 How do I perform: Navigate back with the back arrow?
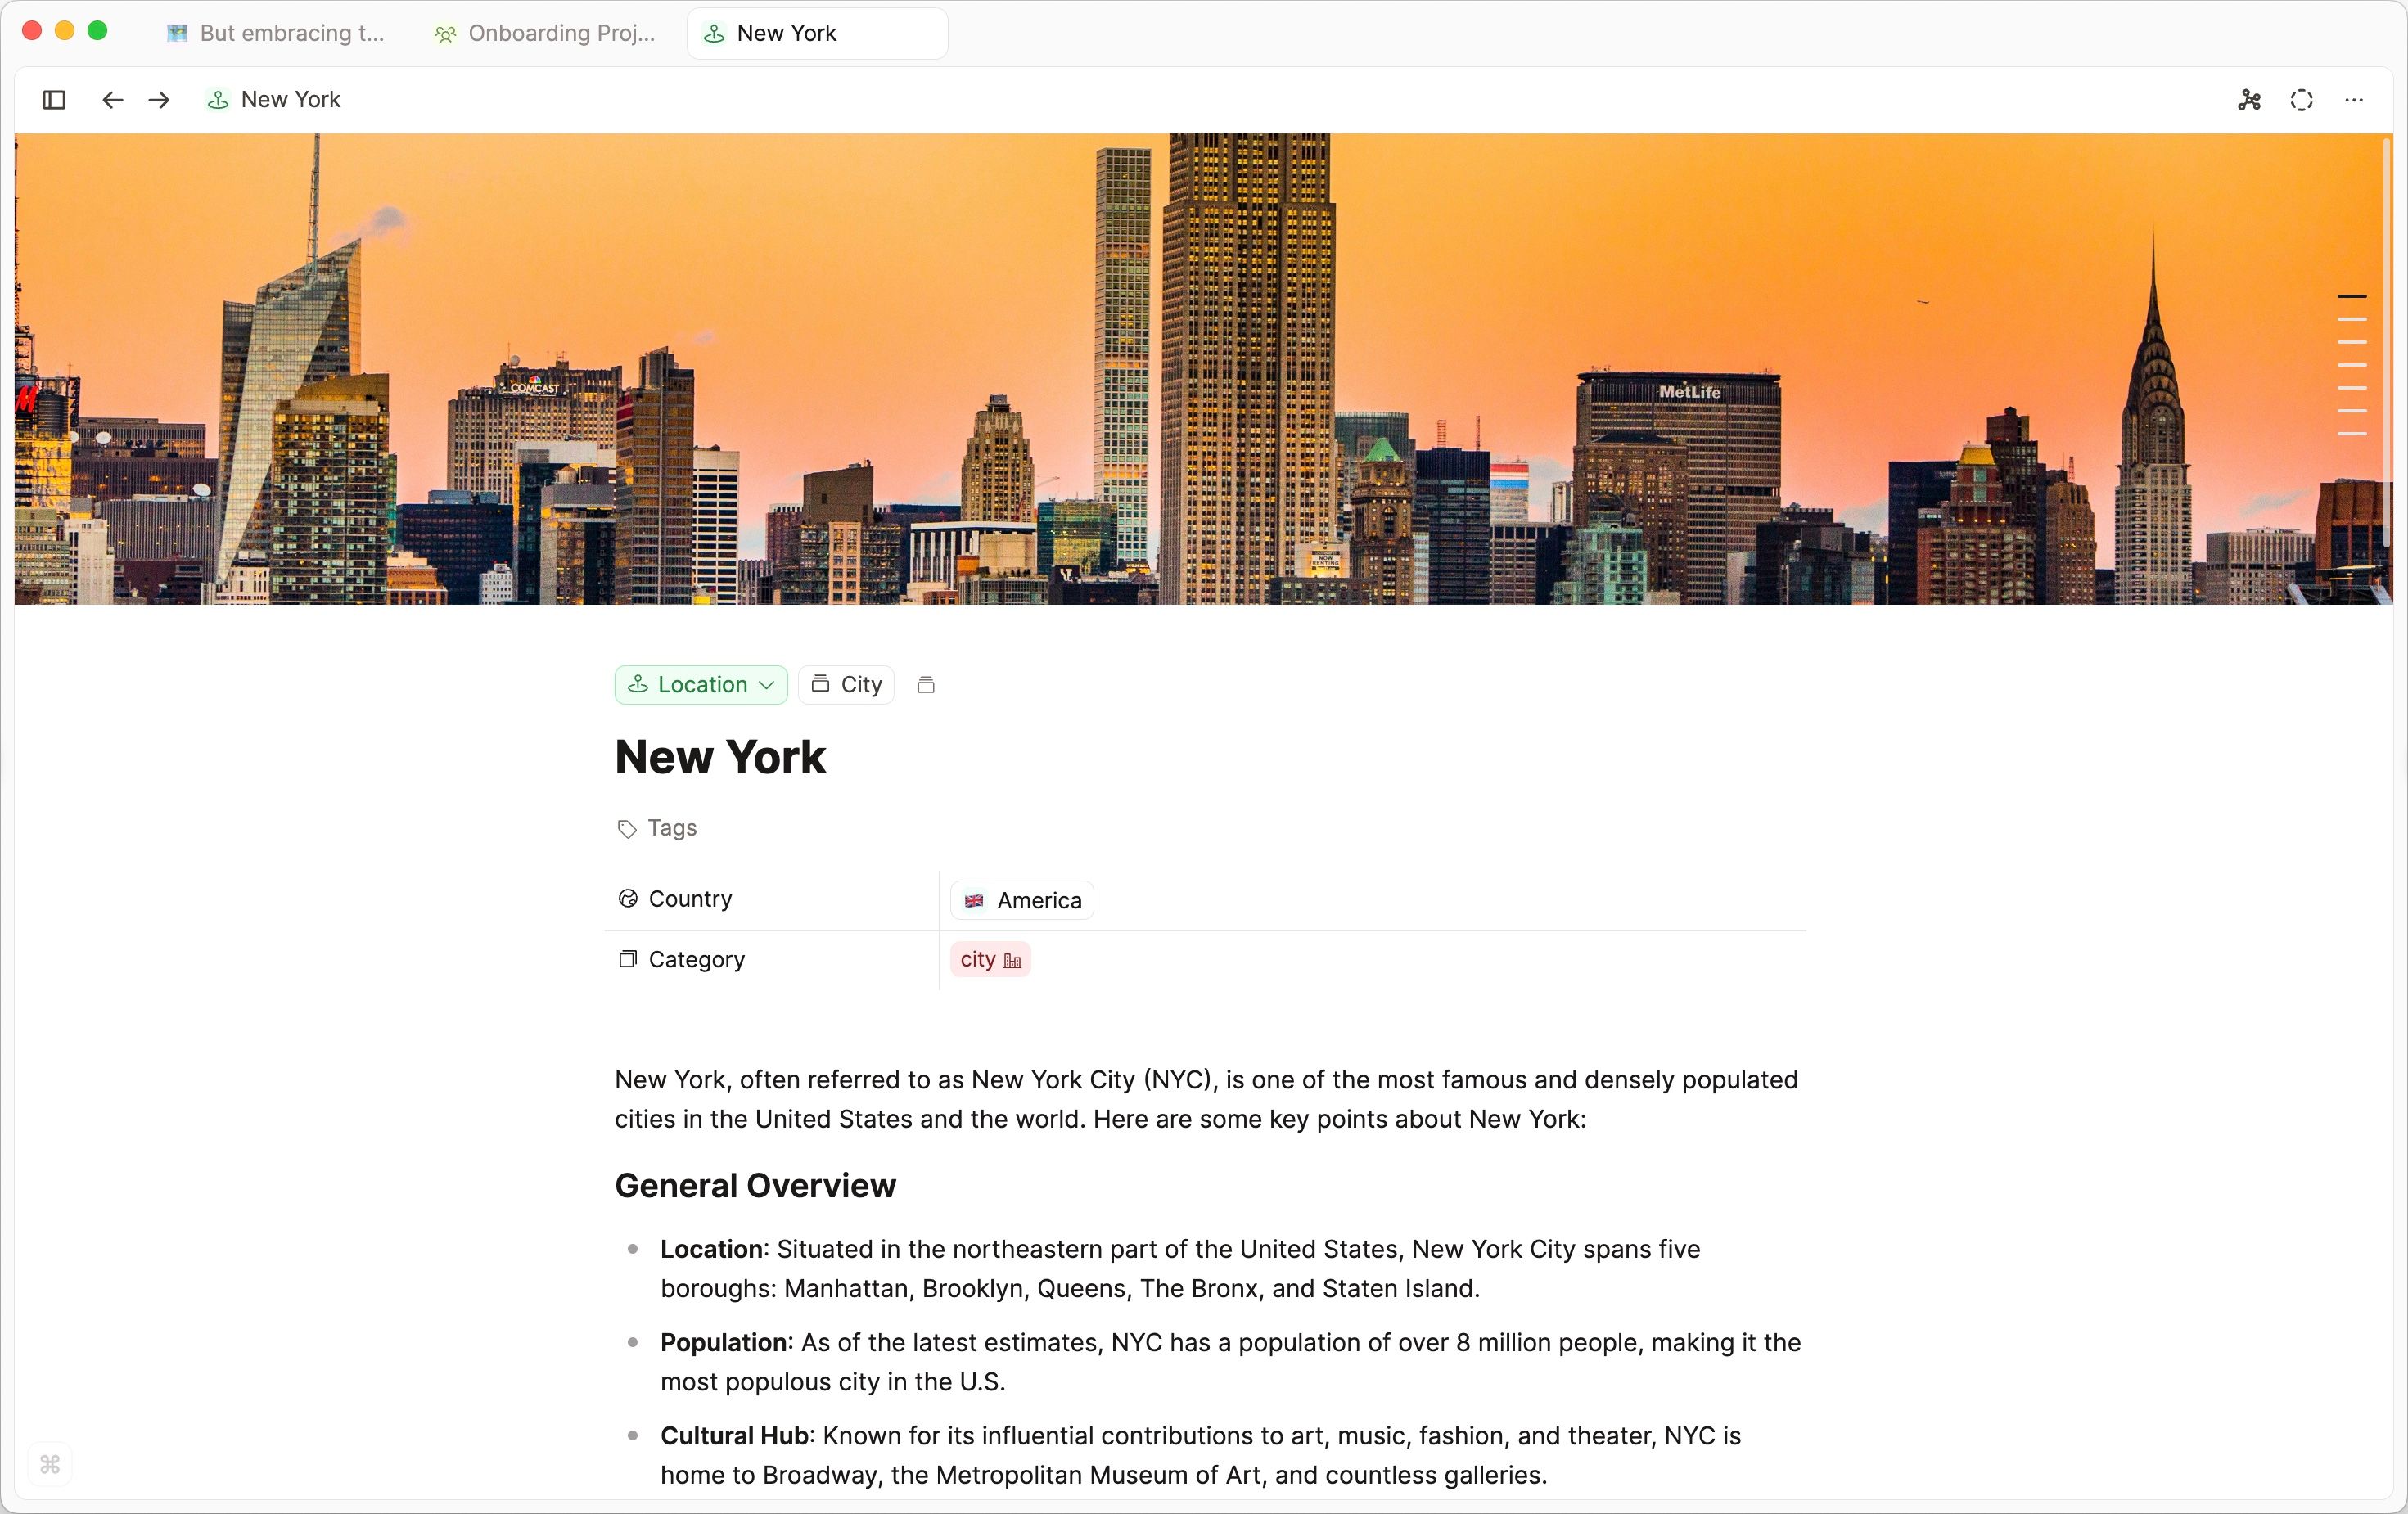click(x=112, y=100)
